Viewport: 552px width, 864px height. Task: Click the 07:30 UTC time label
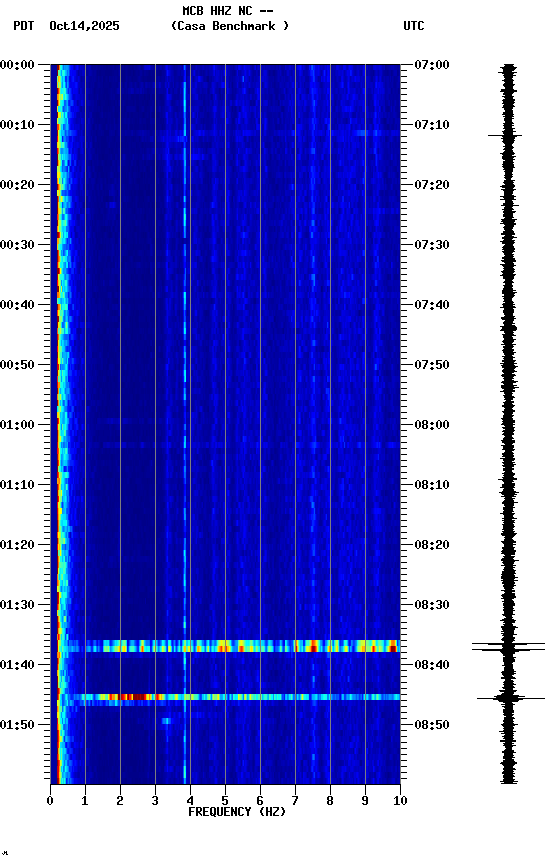click(x=431, y=245)
